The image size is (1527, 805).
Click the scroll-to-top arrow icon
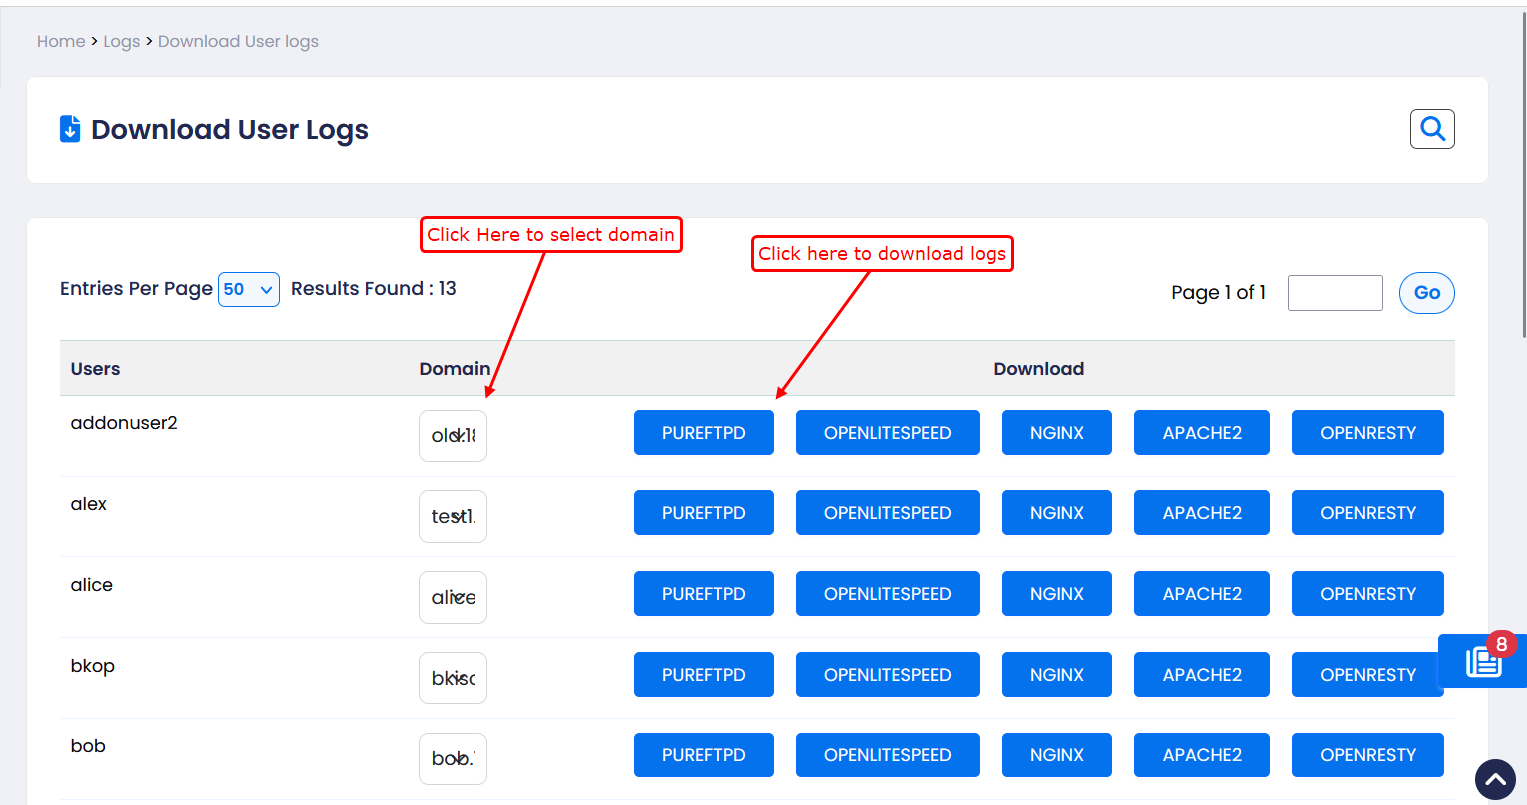(1495, 780)
